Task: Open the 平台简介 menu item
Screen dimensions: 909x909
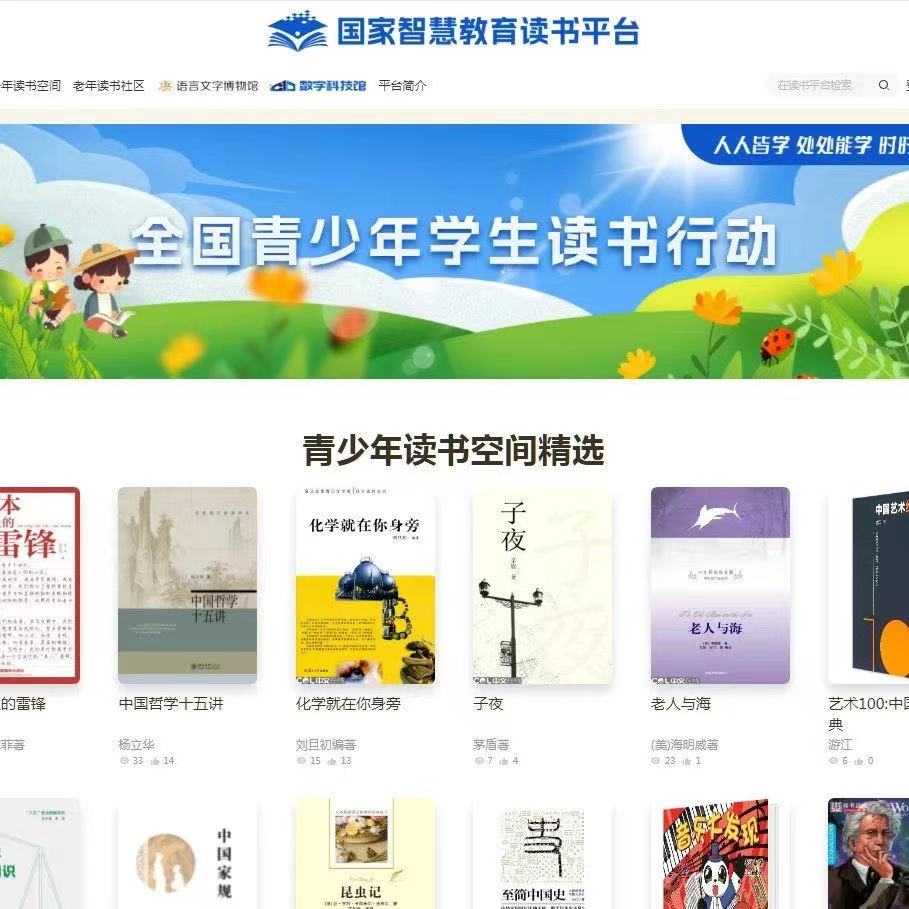Action: [402, 86]
